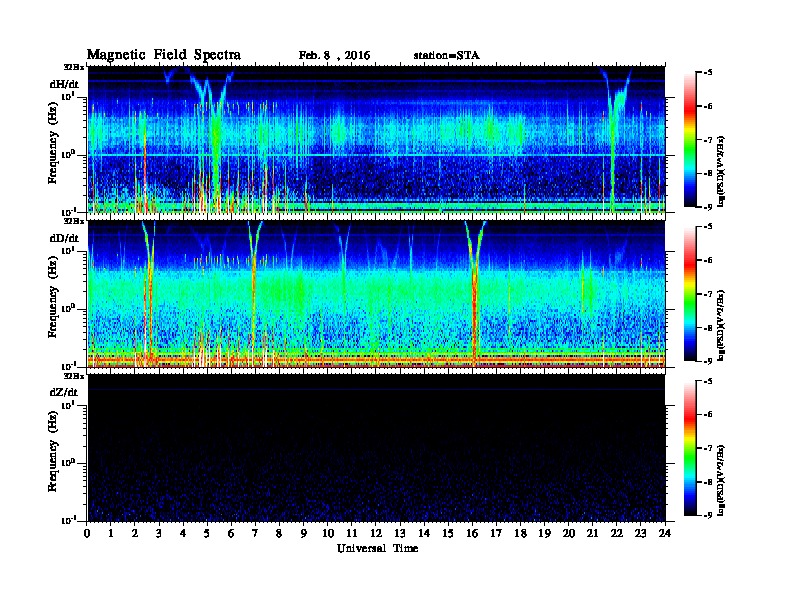
Task: Click the dD/dt panel color scale bar
Action: [689, 294]
